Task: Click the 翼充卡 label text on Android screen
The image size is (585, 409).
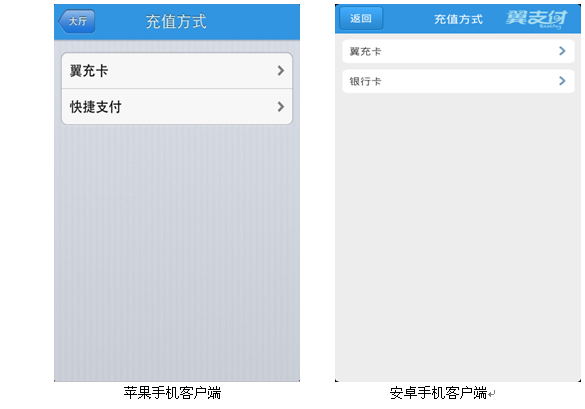Action: tap(365, 51)
